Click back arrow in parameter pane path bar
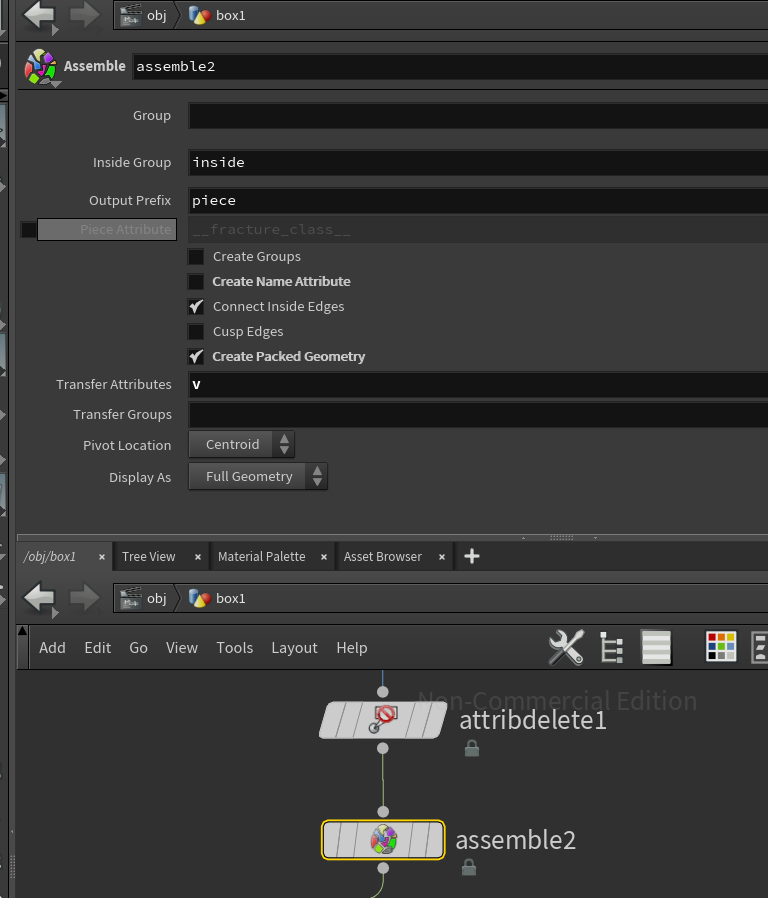Image resolution: width=768 pixels, height=898 pixels. tap(39, 15)
